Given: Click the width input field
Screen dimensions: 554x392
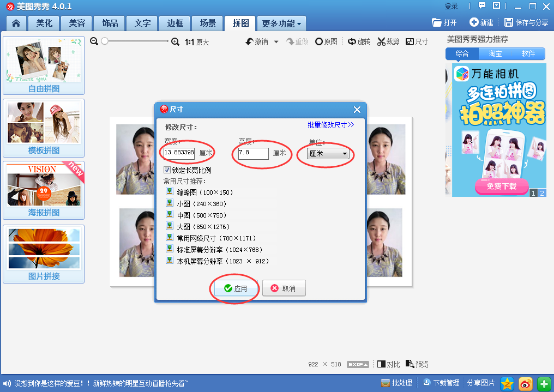Looking at the screenshot, I should (x=179, y=153).
